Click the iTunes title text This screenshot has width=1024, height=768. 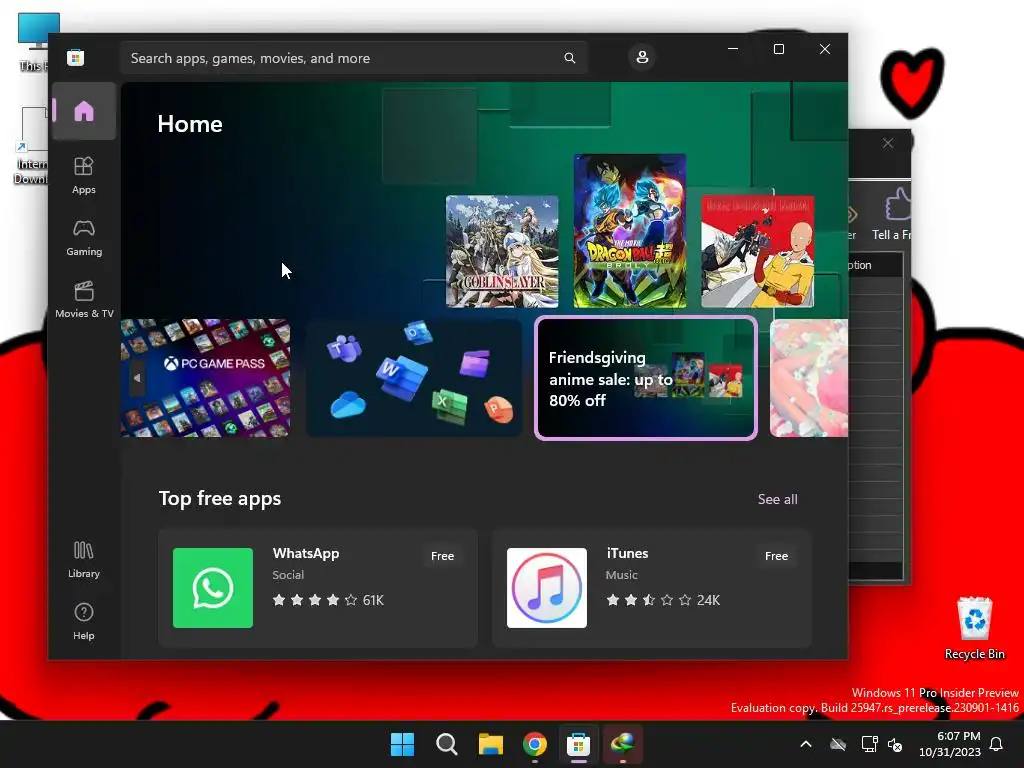627,553
